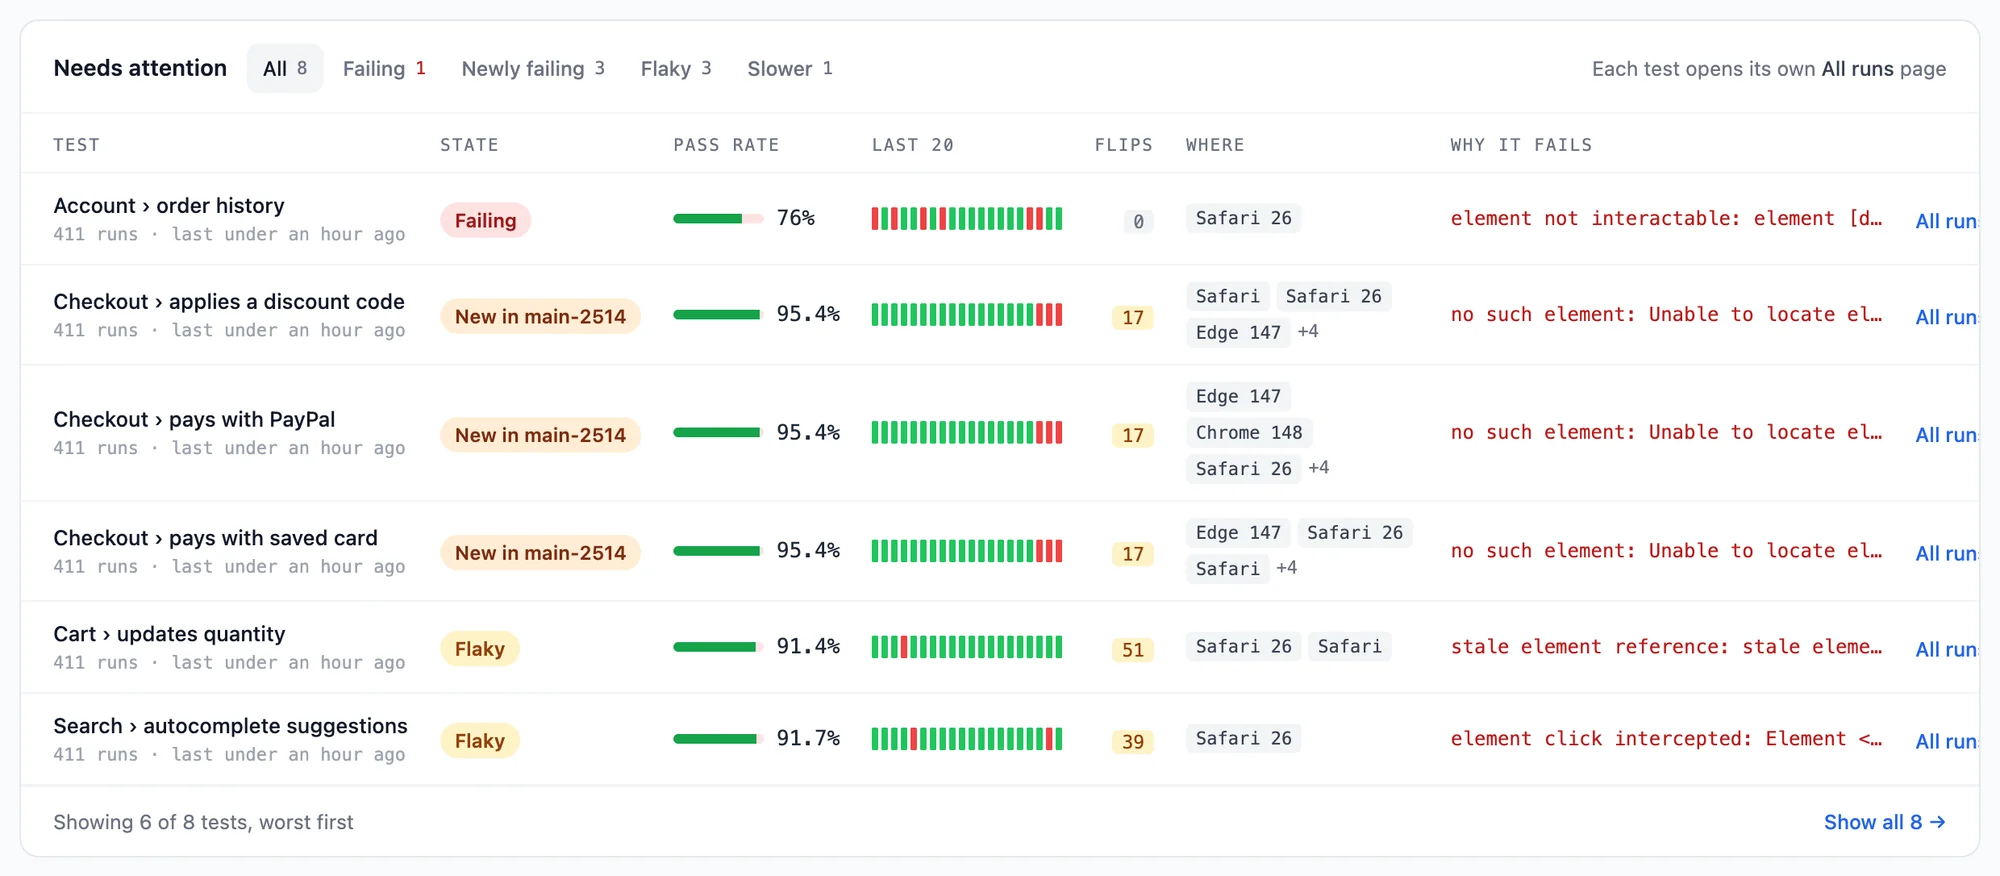The width and height of the screenshot is (2000, 876).
Task: Click the Edge 147 chip in discount code row
Action: (x=1238, y=332)
